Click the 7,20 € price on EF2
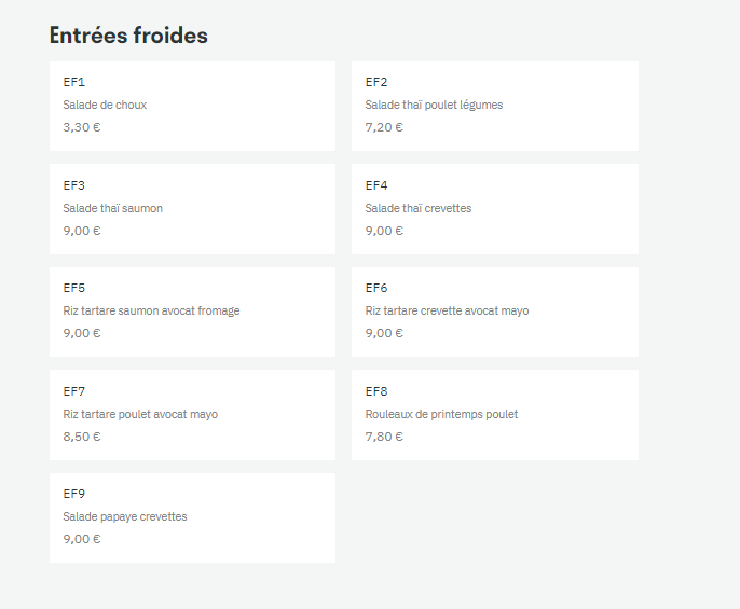The image size is (740, 609). click(384, 127)
